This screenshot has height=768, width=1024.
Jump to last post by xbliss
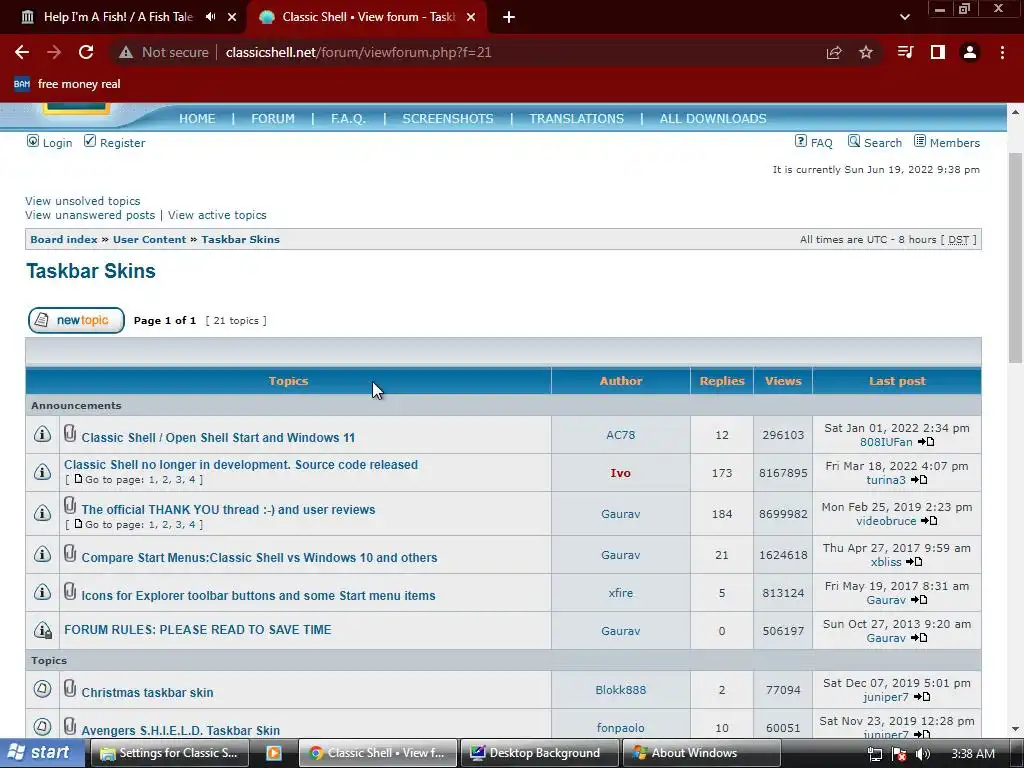pyautogui.click(x=914, y=562)
